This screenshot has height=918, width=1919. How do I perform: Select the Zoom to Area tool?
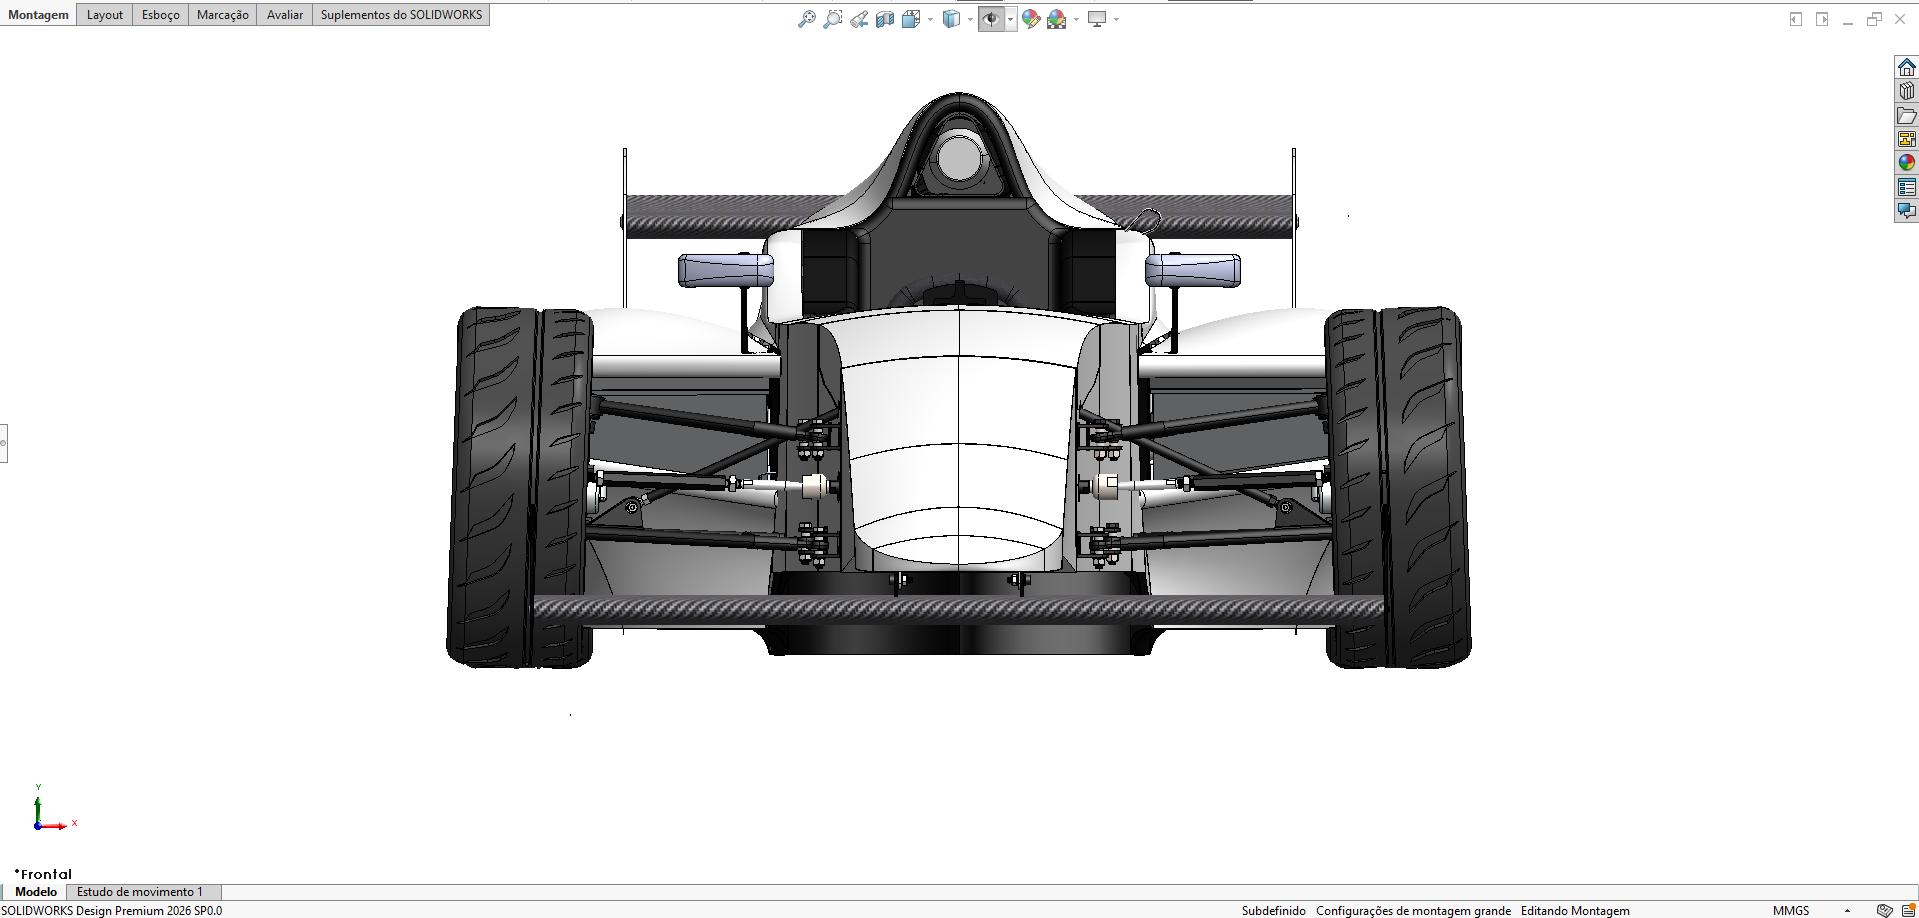click(832, 19)
